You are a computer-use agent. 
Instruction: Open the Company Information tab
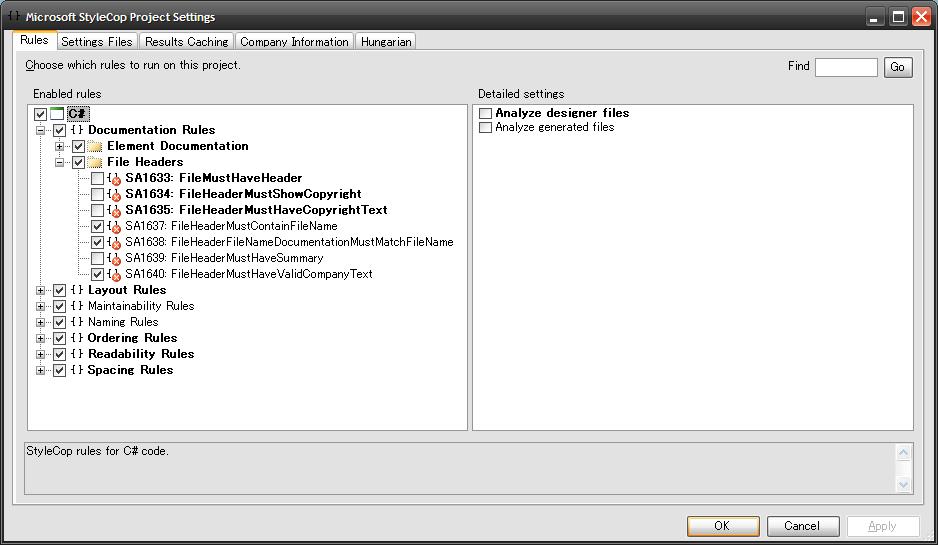tap(294, 41)
